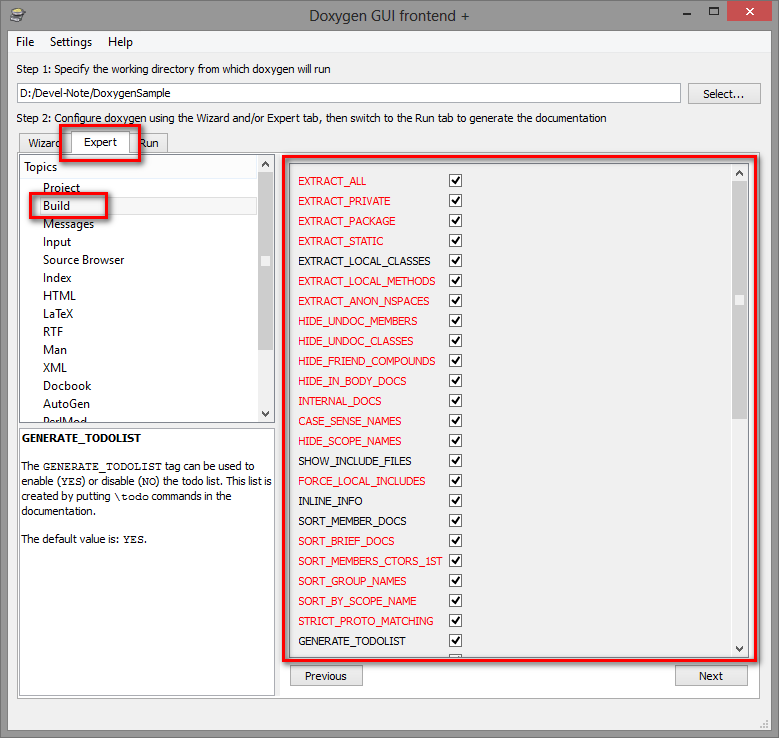Toggle the HIDE_UNDOC_CLASSES checkbox

pyautogui.click(x=455, y=340)
